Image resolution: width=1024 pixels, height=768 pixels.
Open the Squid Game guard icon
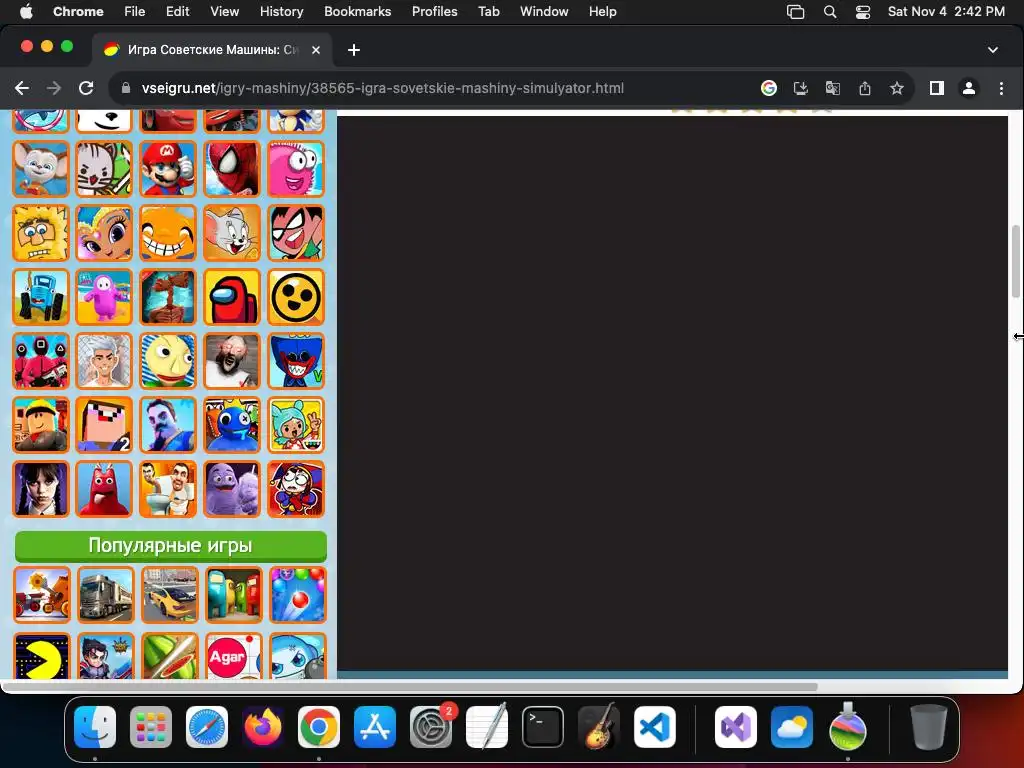tap(40, 361)
